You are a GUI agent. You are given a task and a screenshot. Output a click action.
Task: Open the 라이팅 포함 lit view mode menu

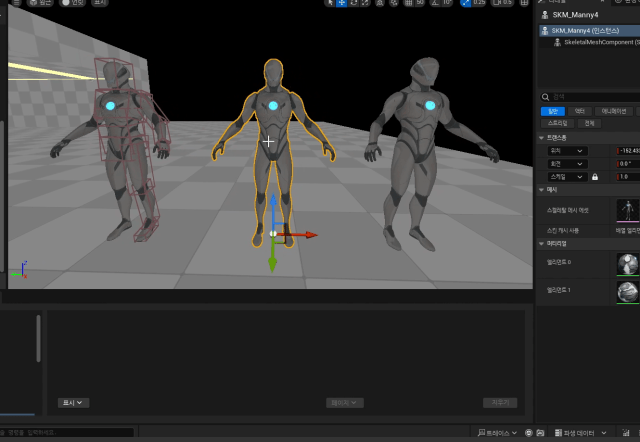73,2
